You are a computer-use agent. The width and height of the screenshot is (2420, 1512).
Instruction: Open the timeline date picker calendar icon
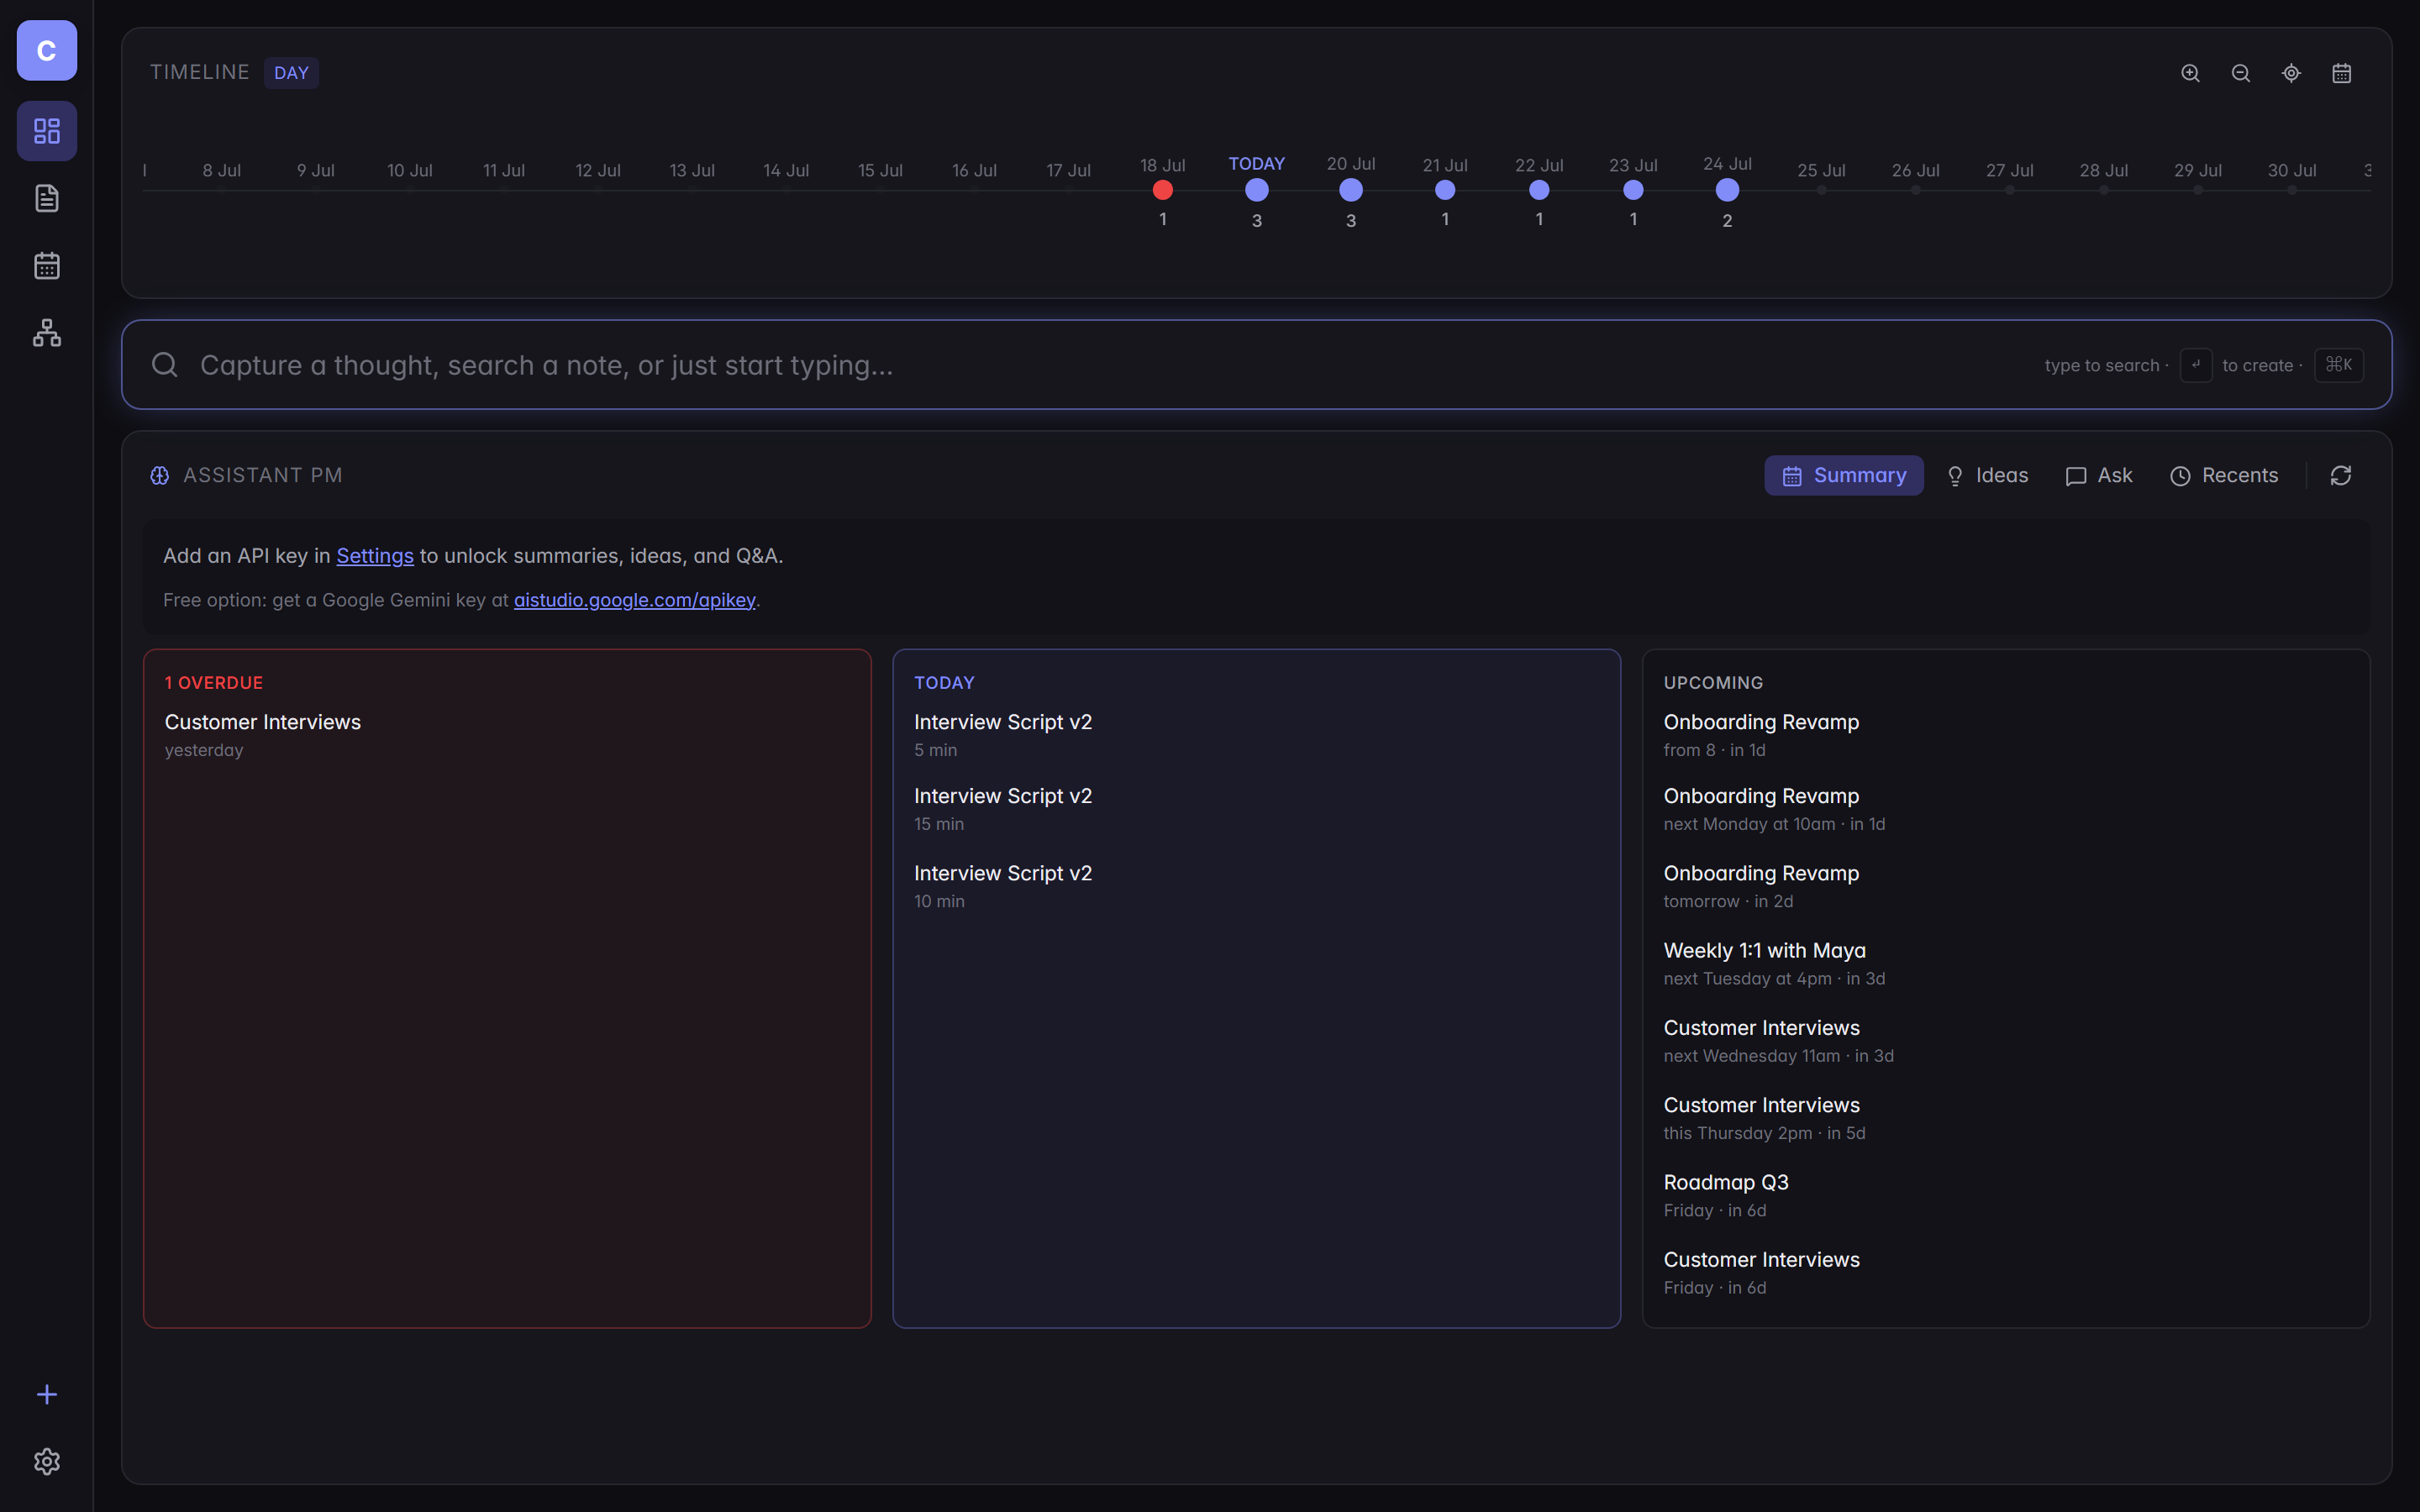[x=2342, y=73]
